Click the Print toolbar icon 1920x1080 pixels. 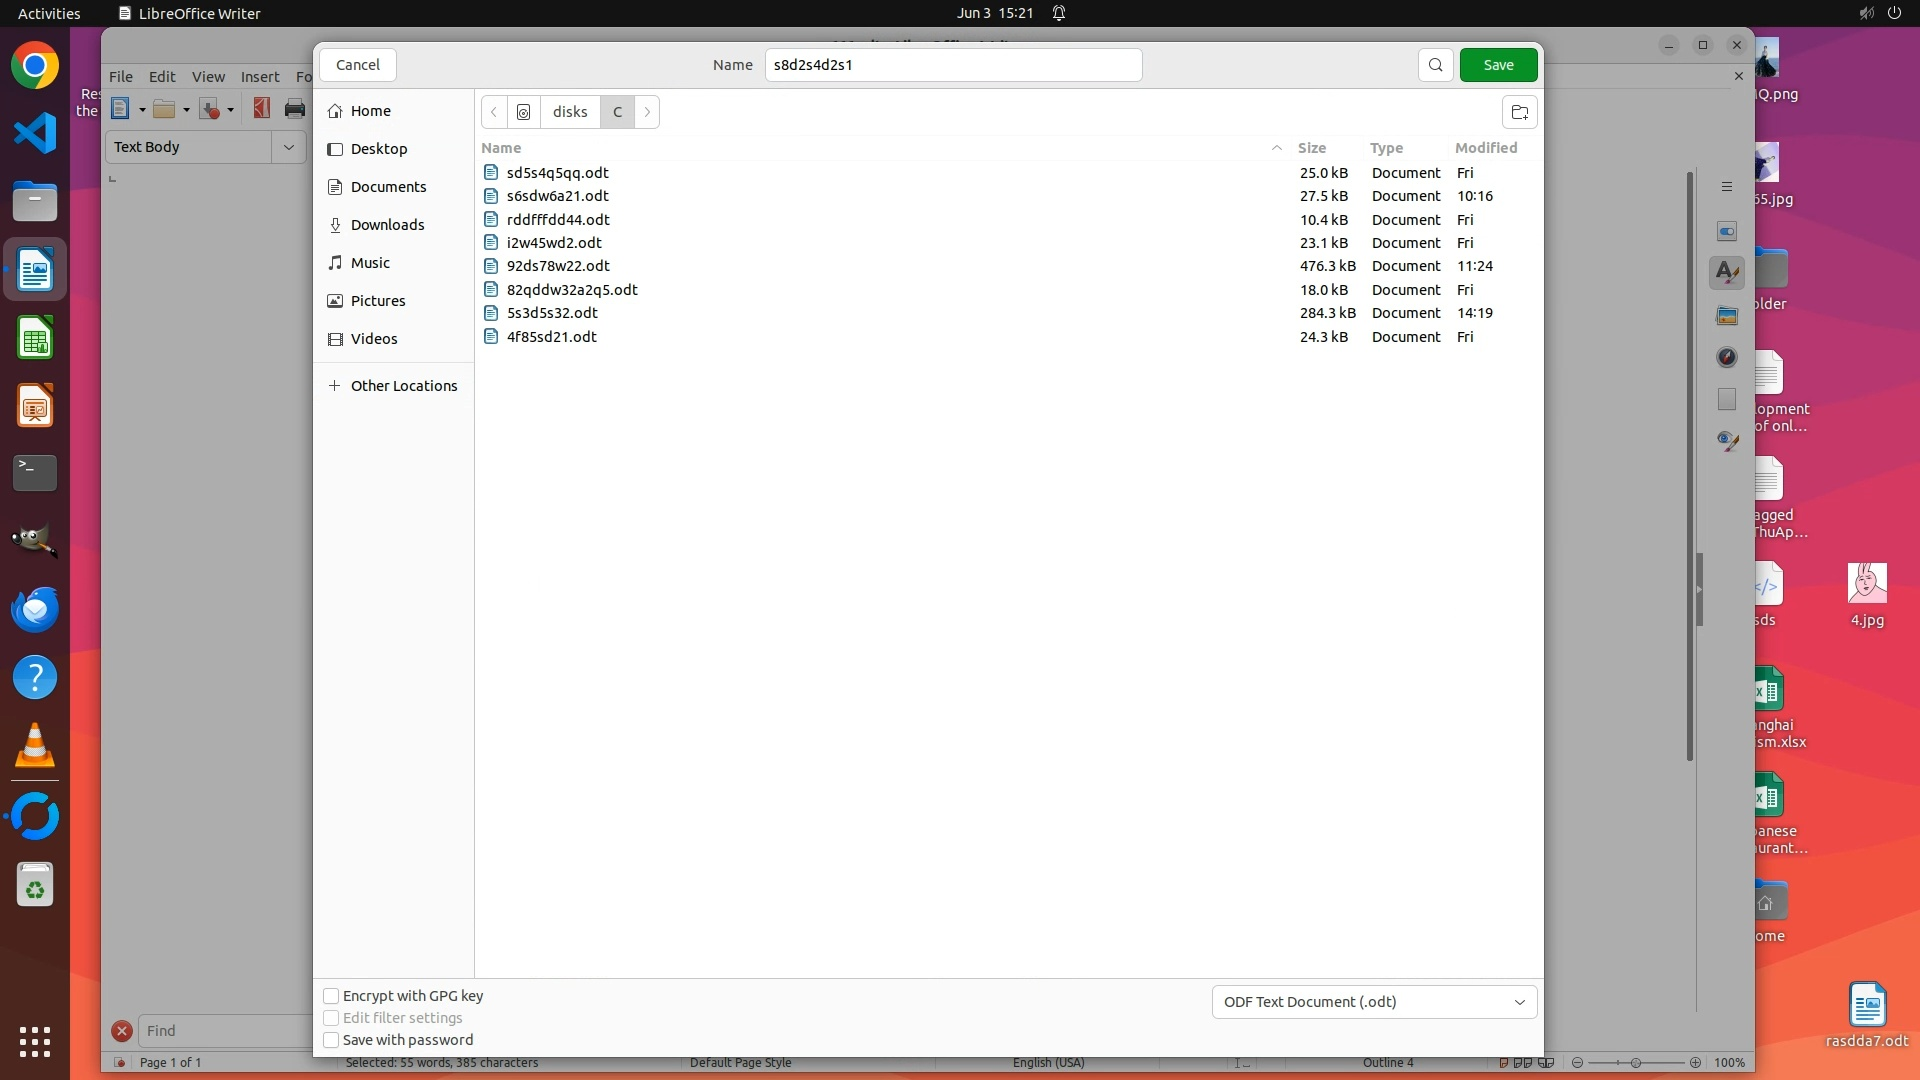coord(294,109)
